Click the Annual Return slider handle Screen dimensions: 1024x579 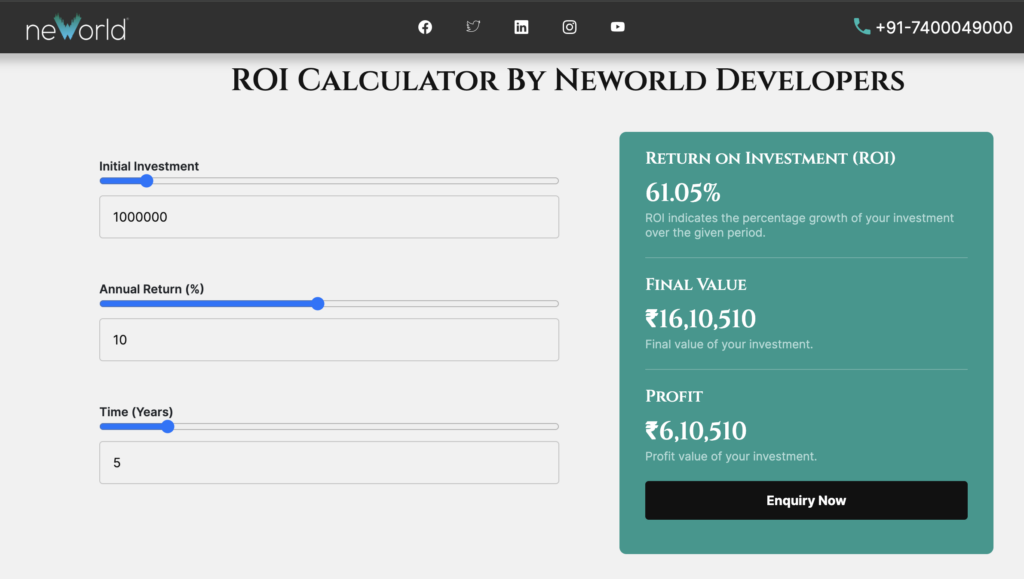(x=318, y=304)
